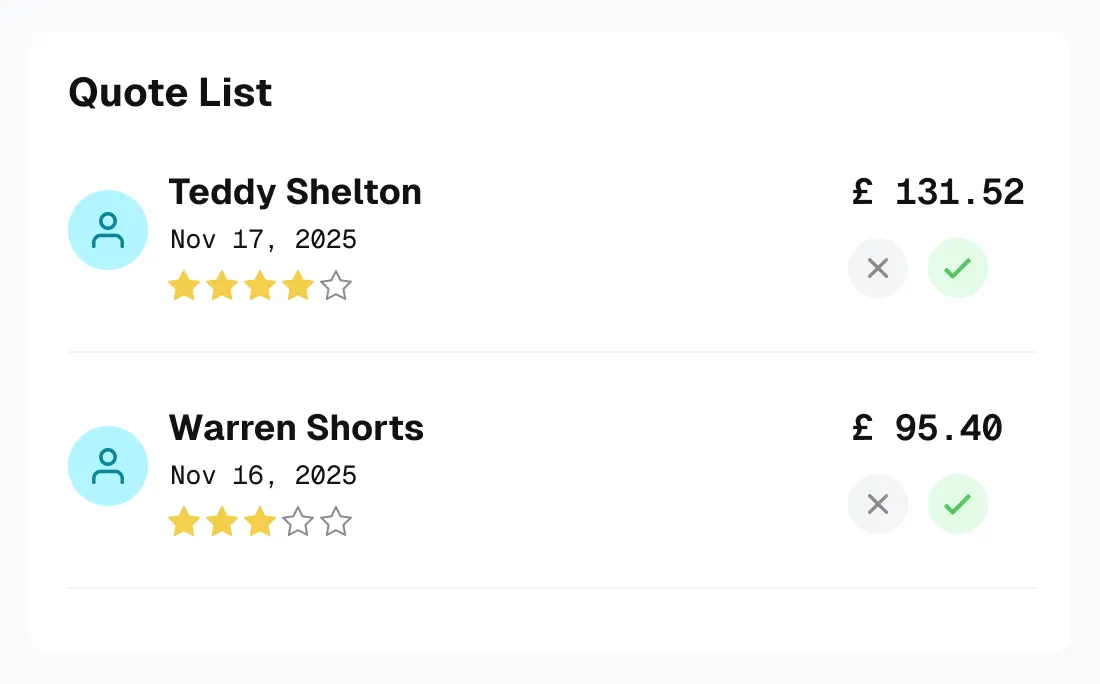Click Teddy Shelton's first gold star
This screenshot has height=684, width=1100.
[x=184, y=287]
